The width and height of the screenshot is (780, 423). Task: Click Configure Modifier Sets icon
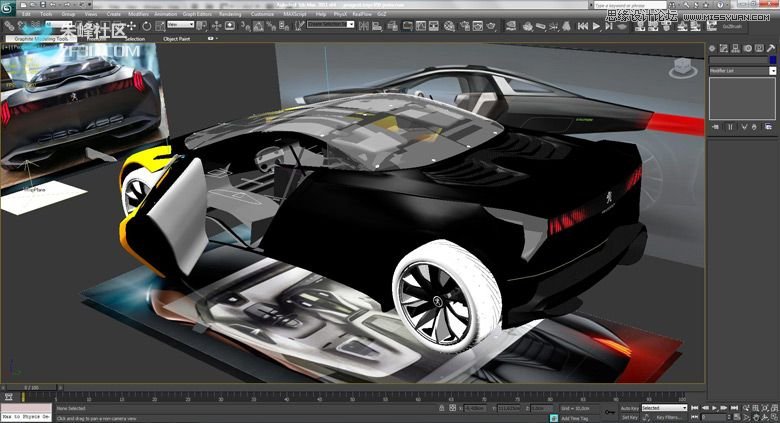(x=770, y=127)
